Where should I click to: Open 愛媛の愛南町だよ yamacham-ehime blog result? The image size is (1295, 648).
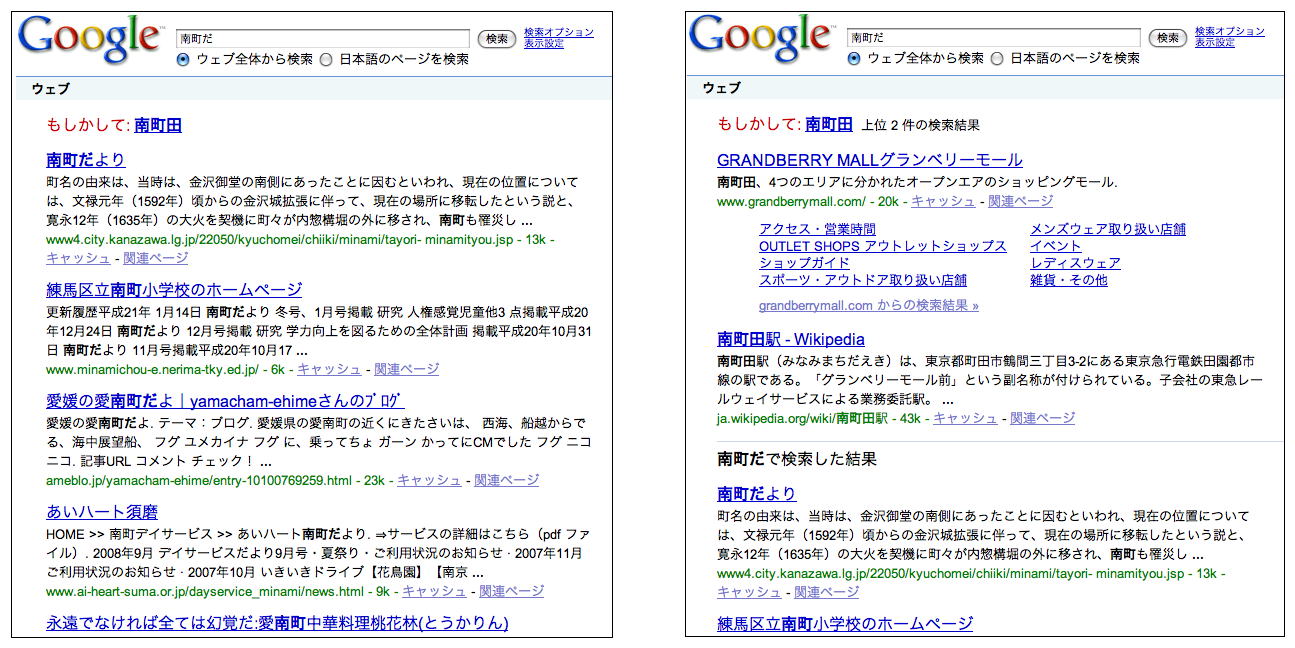(x=225, y=401)
